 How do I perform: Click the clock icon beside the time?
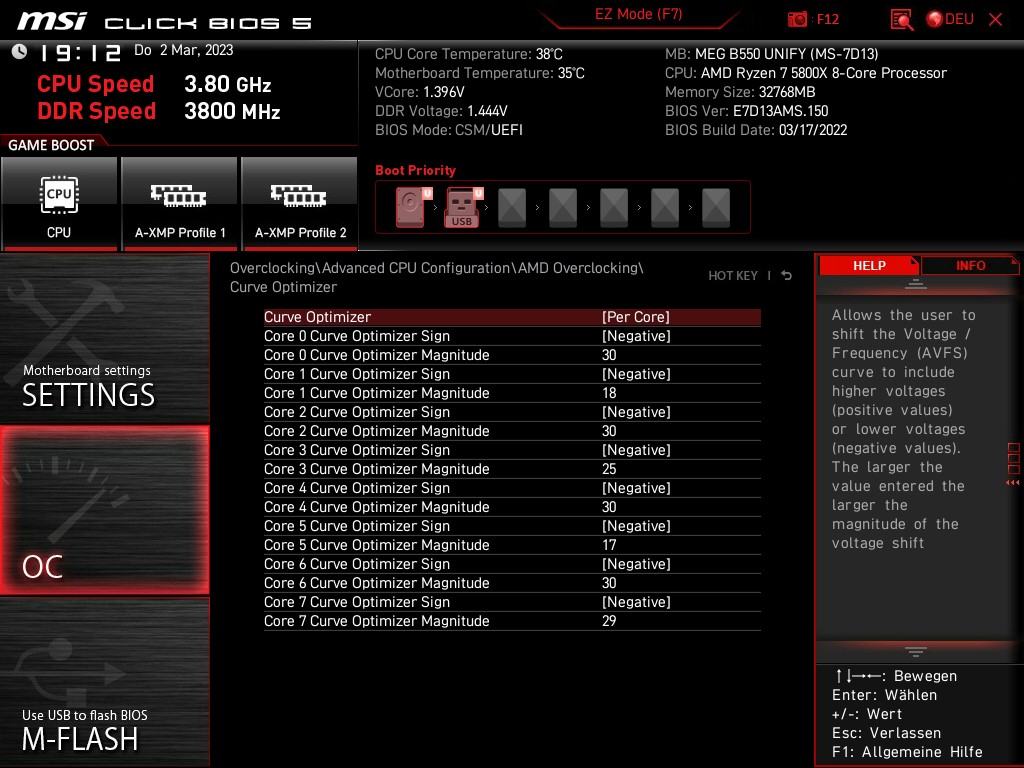(x=20, y=52)
